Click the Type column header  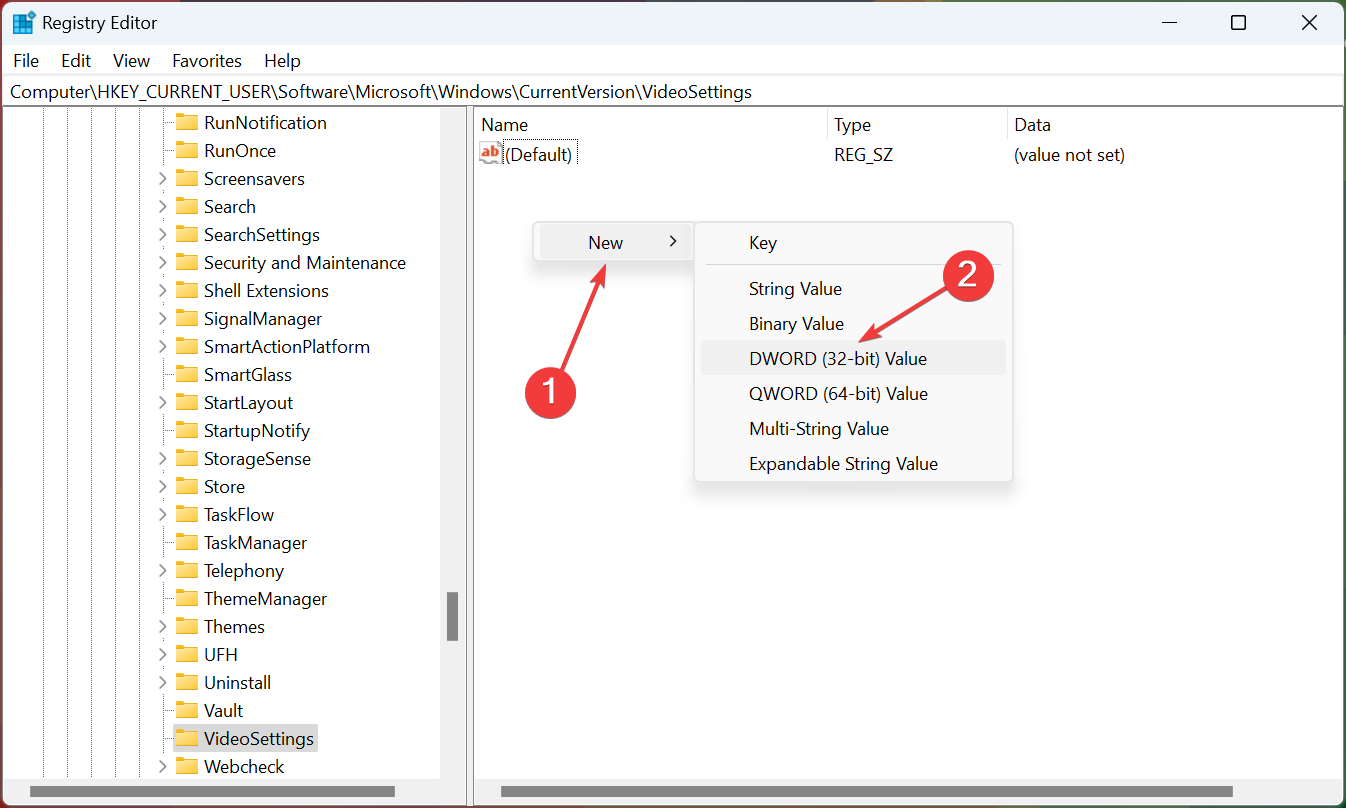coord(853,125)
